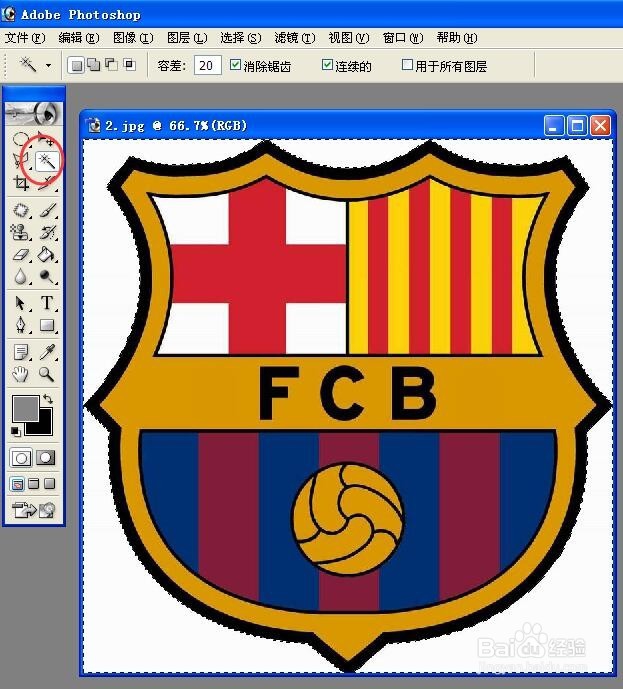Choose New Selection mode in options bar

pos(76,65)
